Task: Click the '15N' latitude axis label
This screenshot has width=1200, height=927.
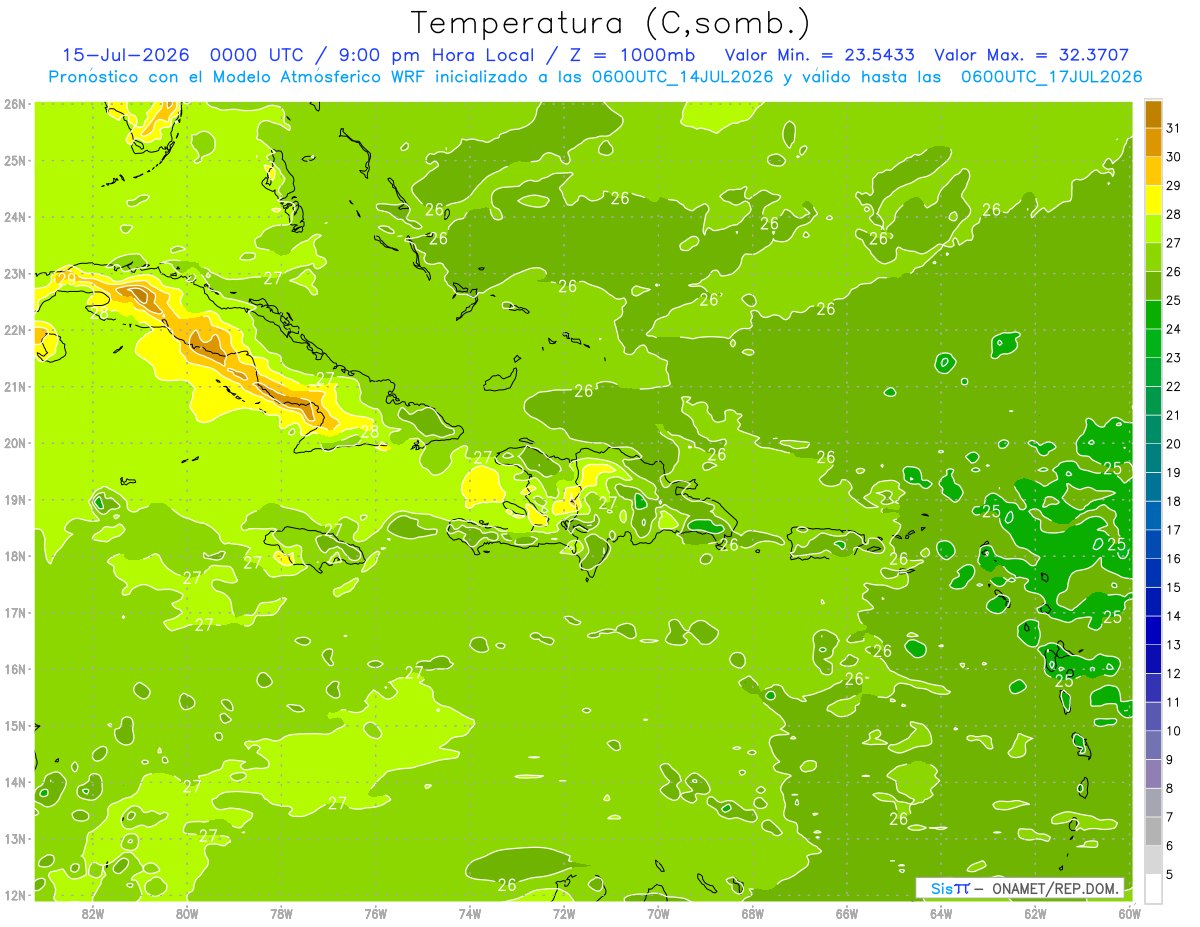Action: pyautogui.click(x=15, y=725)
